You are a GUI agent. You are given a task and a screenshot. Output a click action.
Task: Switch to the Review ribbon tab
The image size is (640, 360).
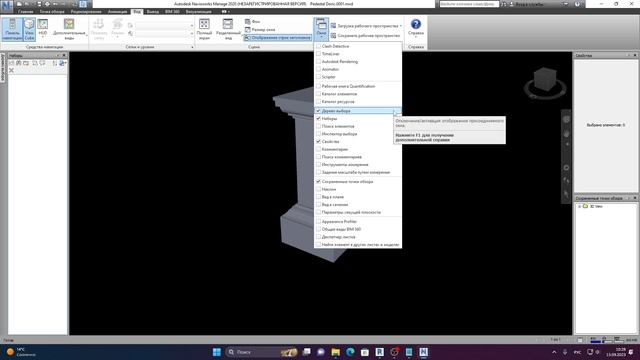point(86,12)
